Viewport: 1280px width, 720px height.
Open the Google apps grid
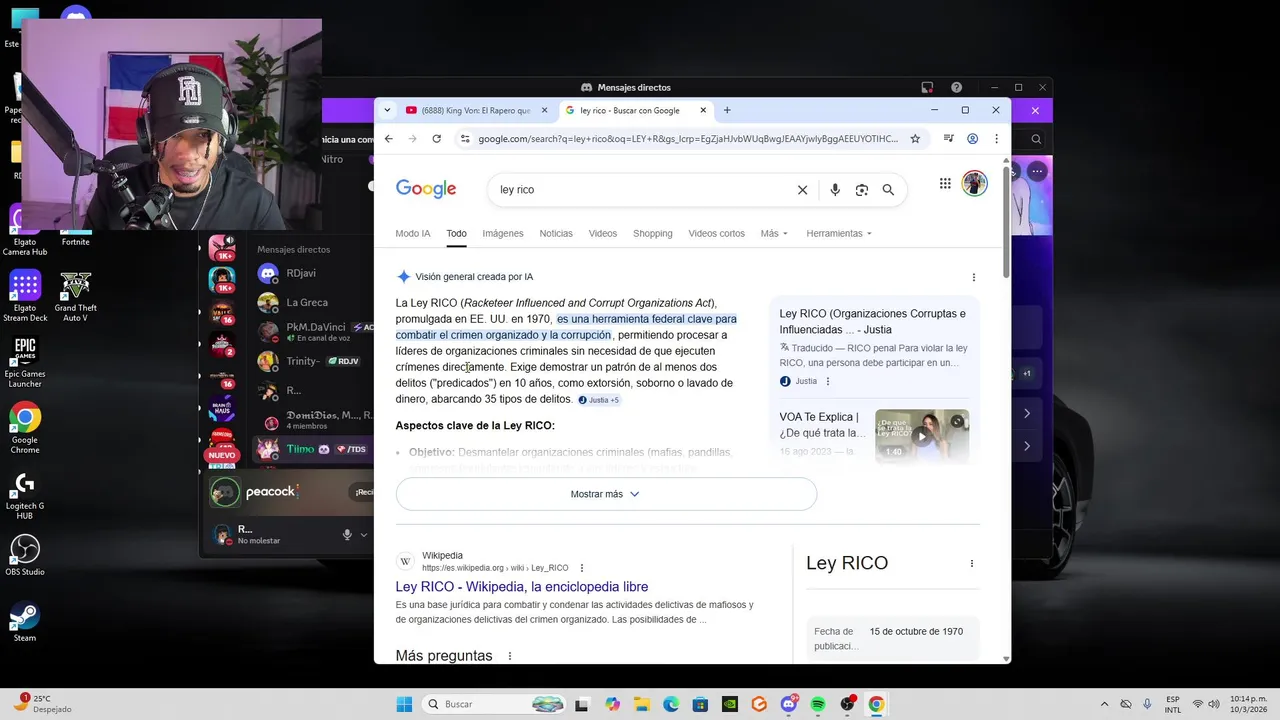click(x=945, y=183)
